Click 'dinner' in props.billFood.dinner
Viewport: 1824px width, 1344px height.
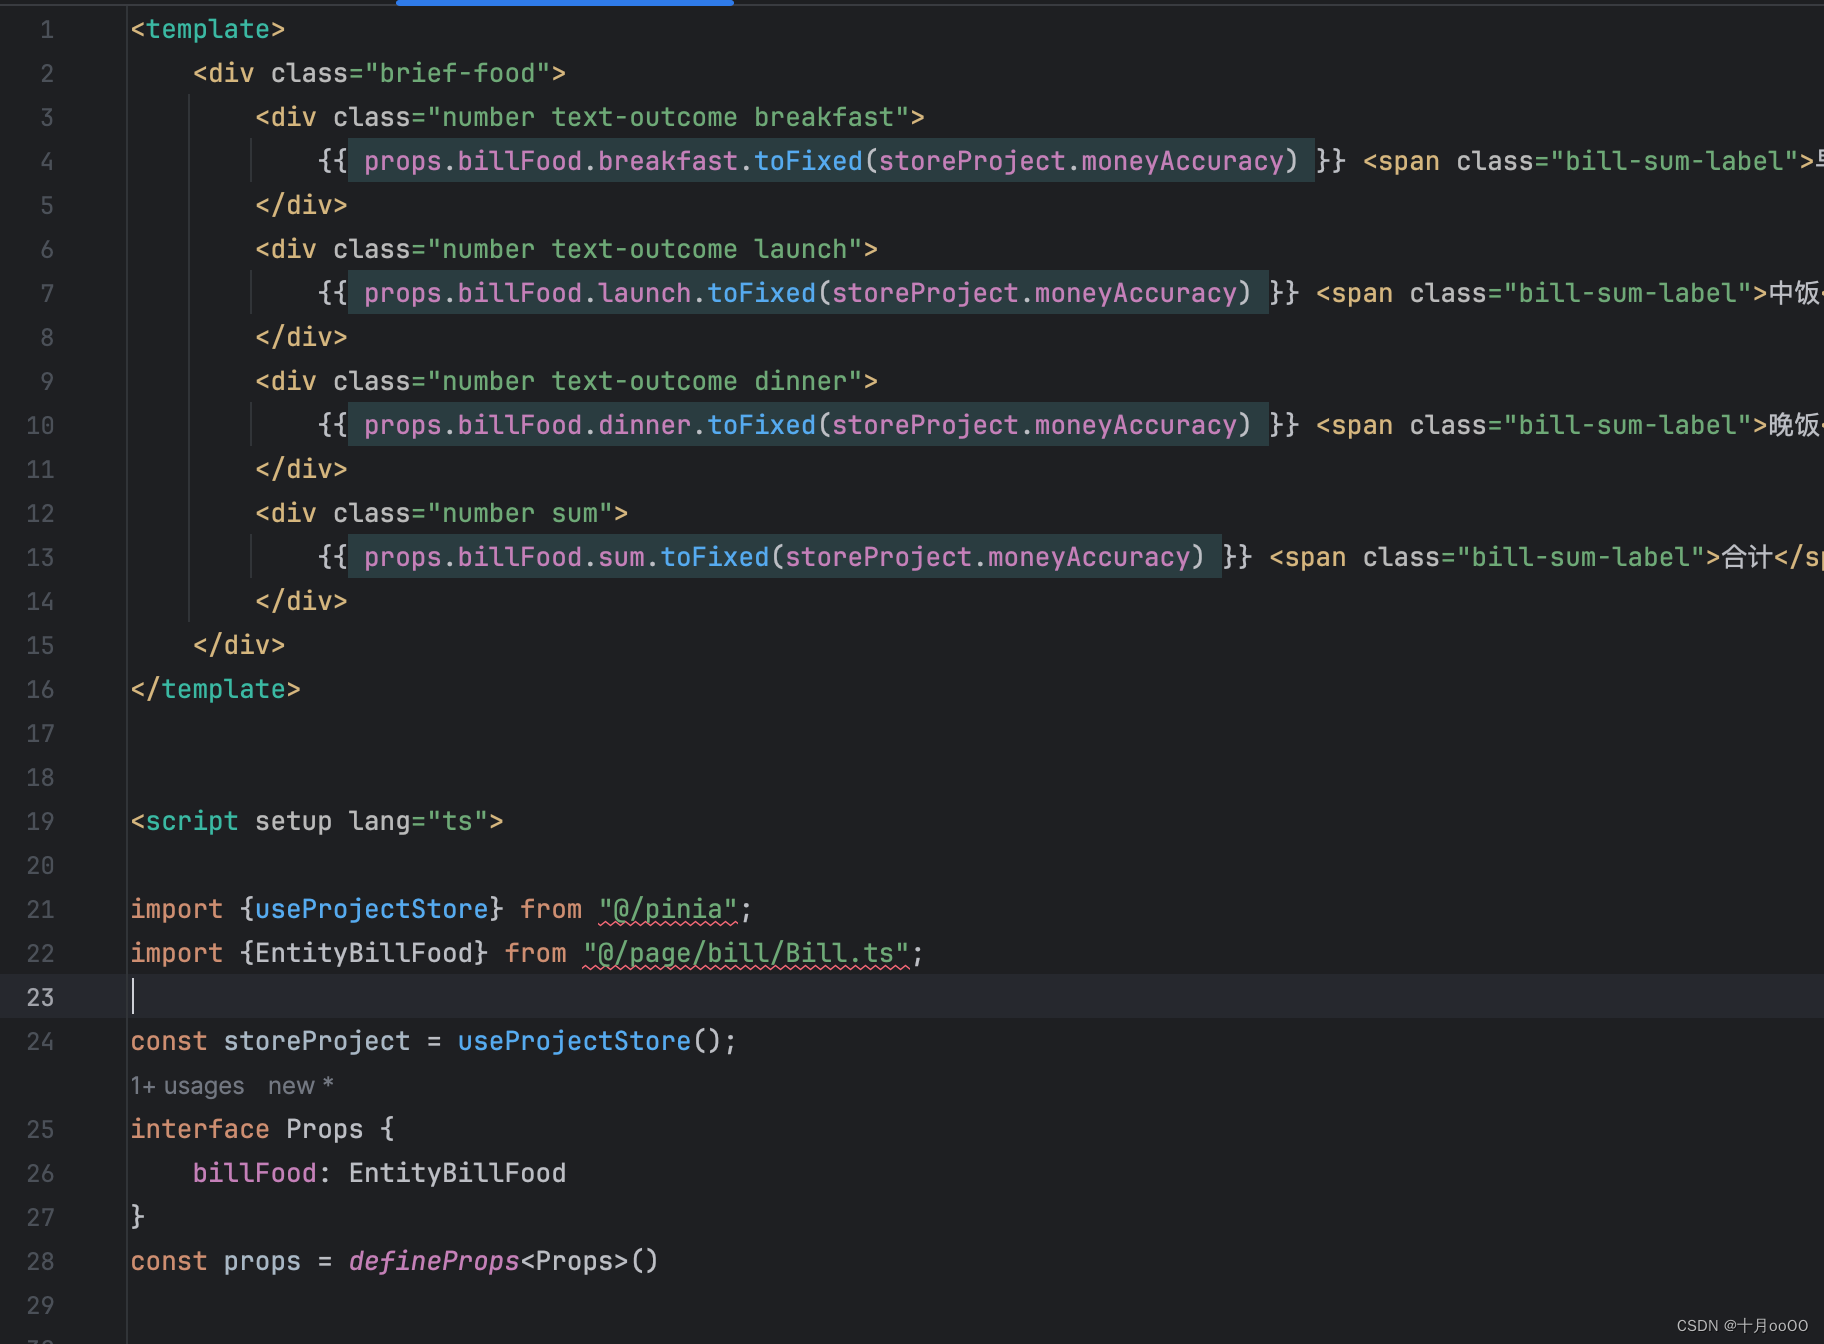click(645, 426)
